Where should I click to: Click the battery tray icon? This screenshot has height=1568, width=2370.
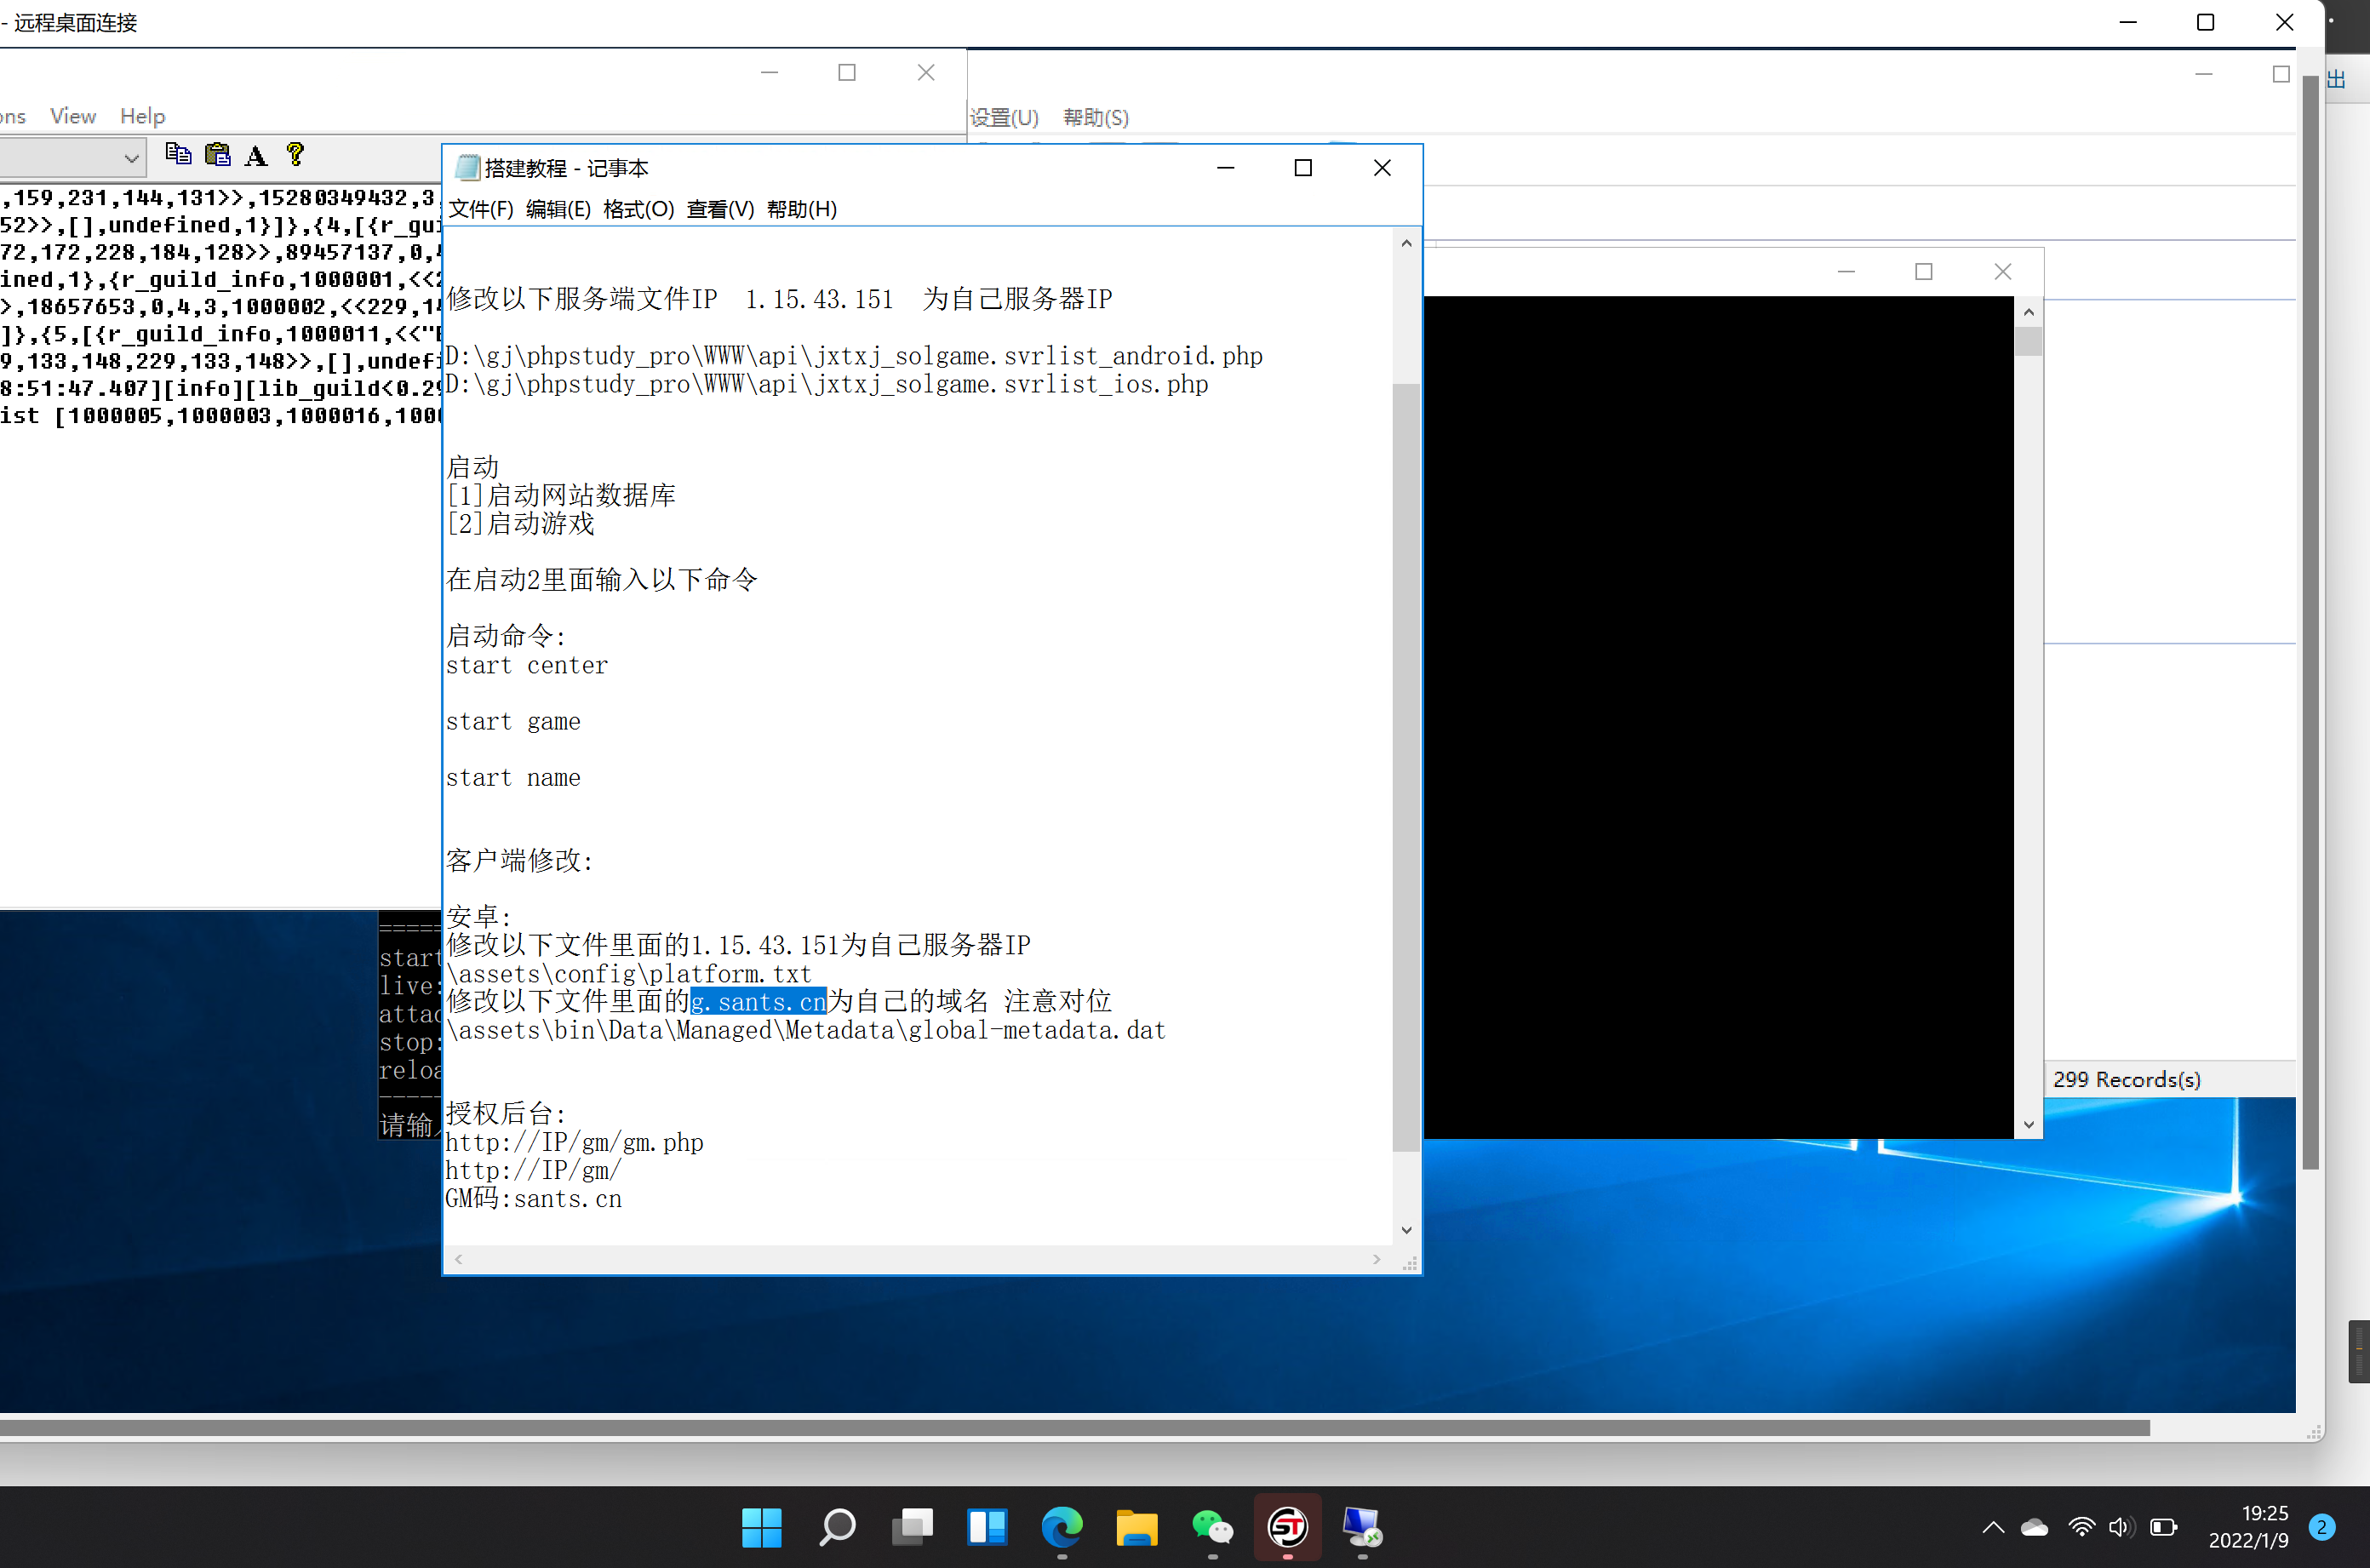pyautogui.click(x=2163, y=1527)
